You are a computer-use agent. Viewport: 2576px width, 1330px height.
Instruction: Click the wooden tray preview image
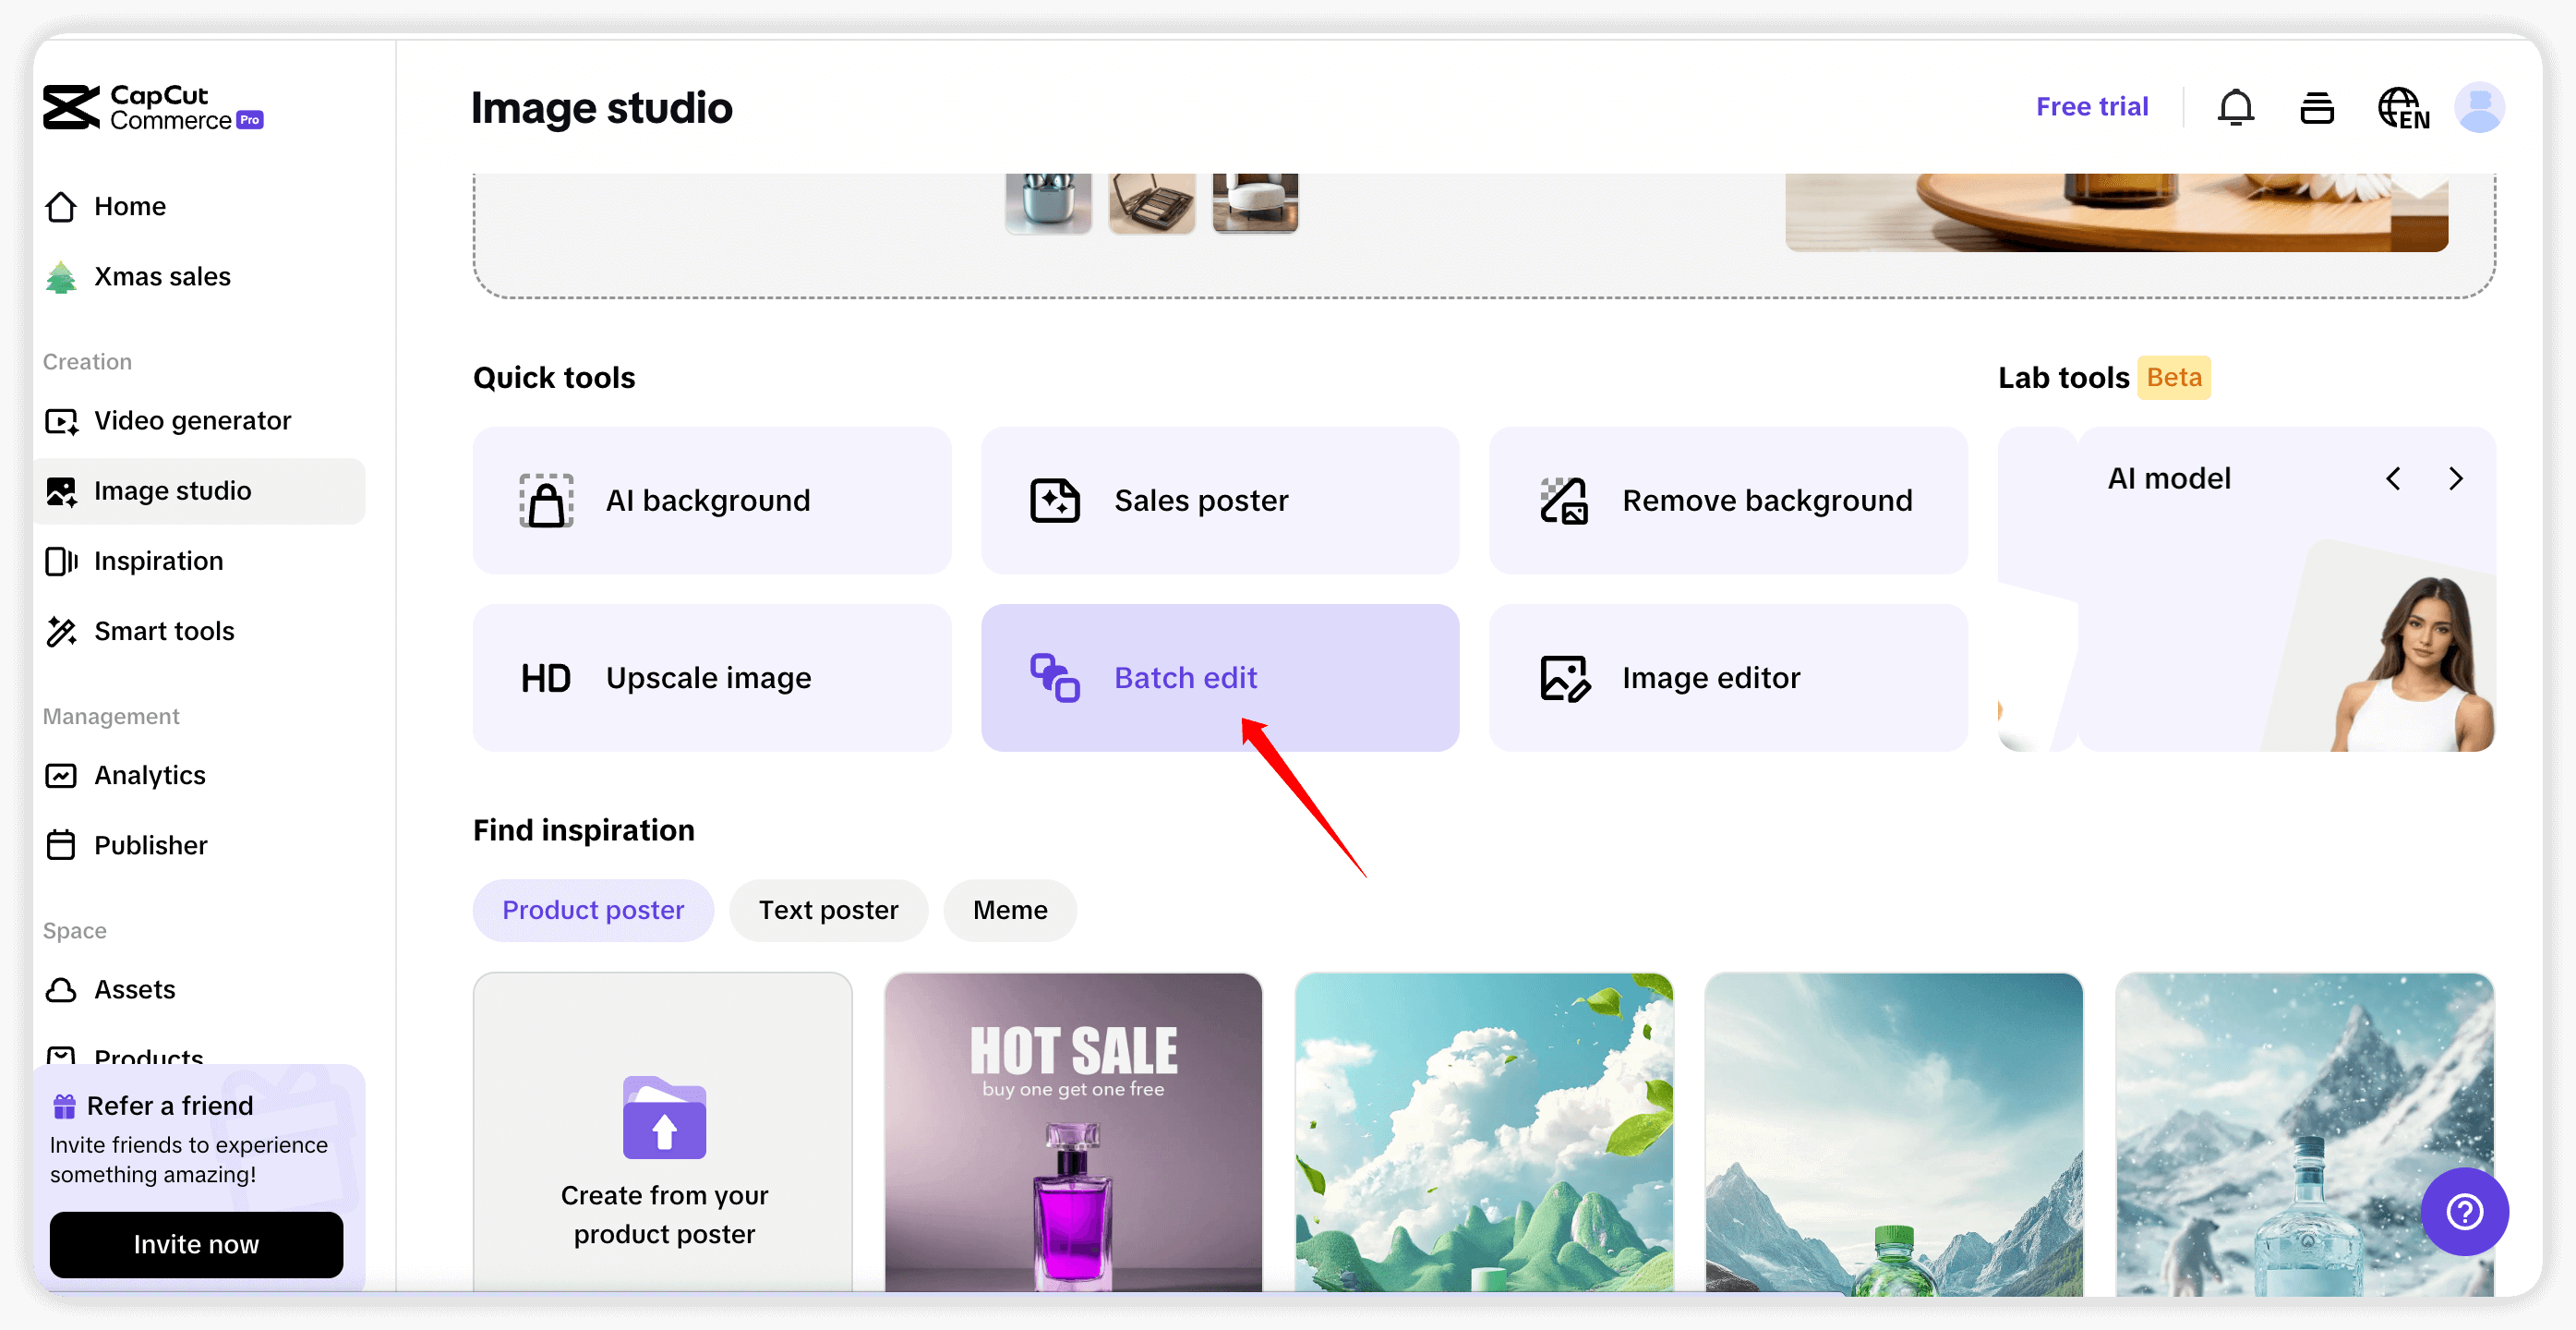pyautogui.click(x=2116, y=212)
